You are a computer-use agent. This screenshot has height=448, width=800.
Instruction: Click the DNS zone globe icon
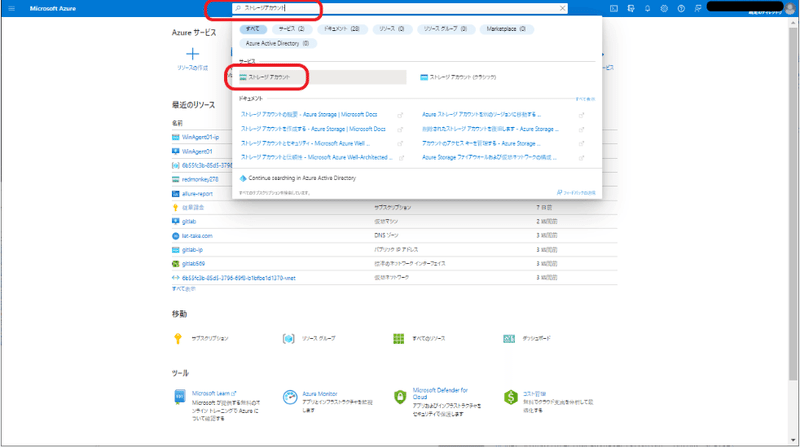(176, 236)
